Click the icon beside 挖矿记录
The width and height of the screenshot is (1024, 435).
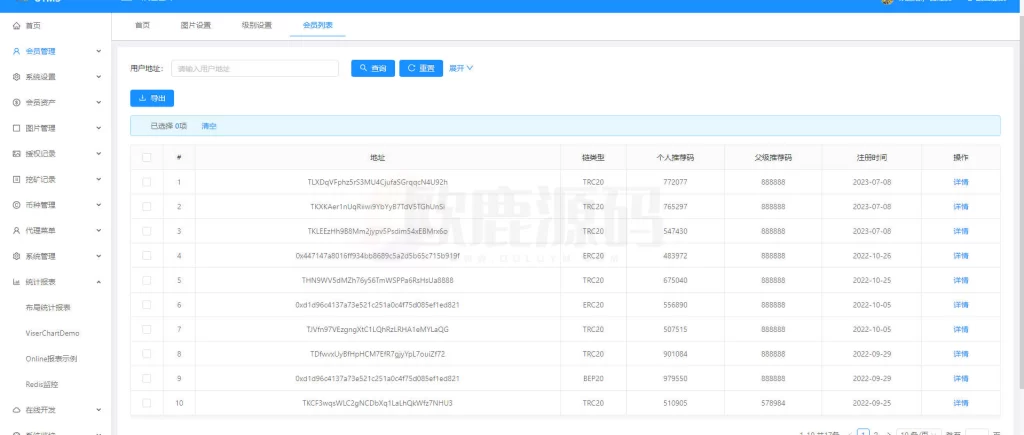click(17, 179)
